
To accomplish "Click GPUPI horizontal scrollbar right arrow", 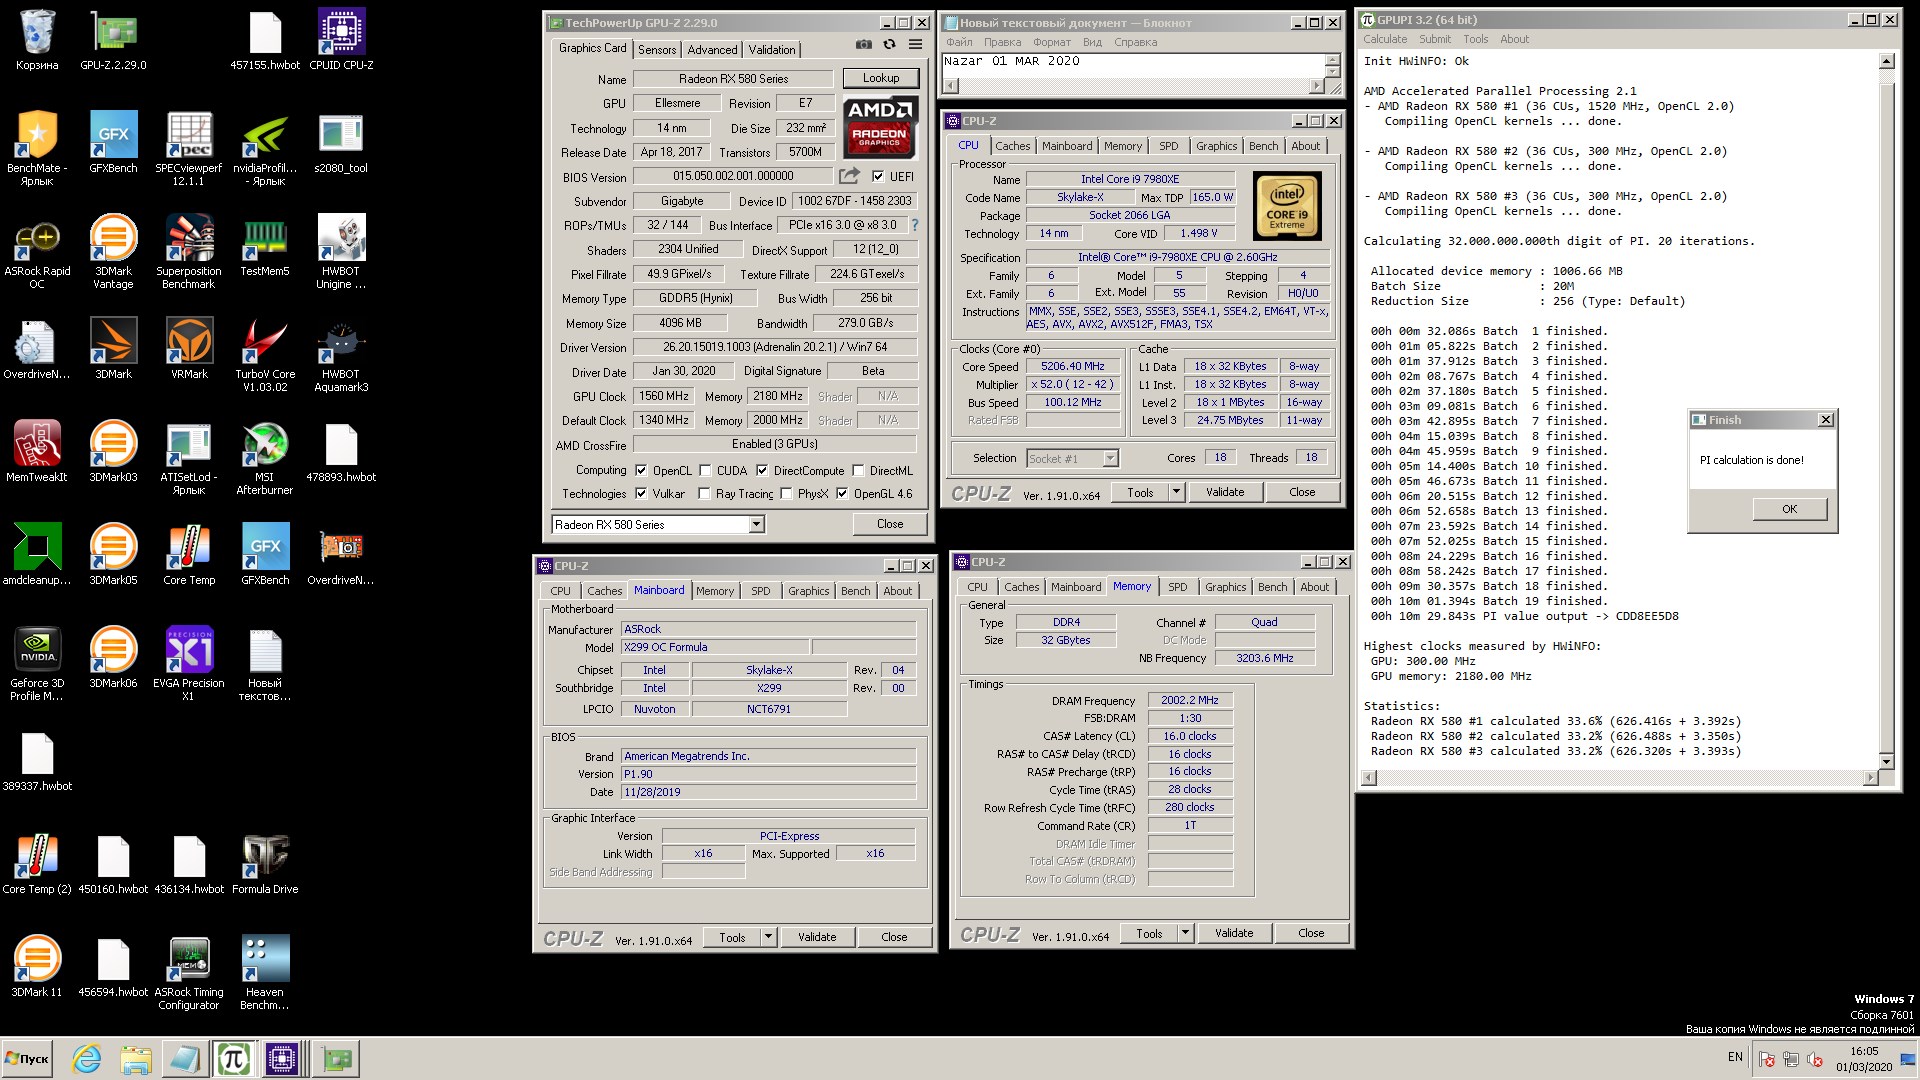I will click(x=1871, y=777).
